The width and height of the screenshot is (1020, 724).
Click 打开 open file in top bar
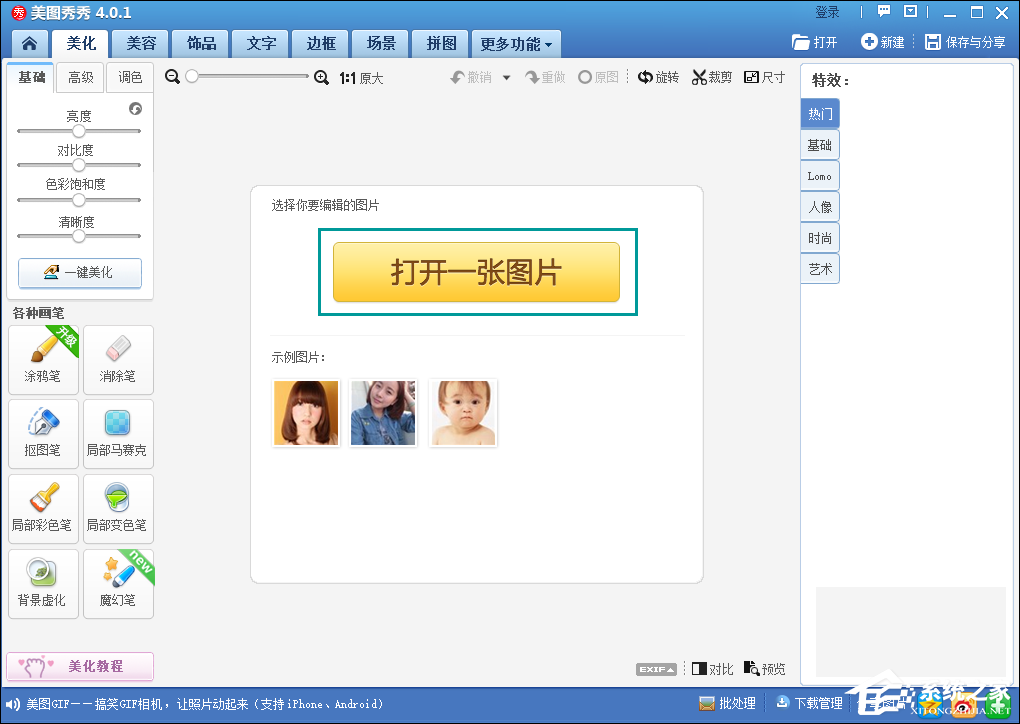coord(814,42)
